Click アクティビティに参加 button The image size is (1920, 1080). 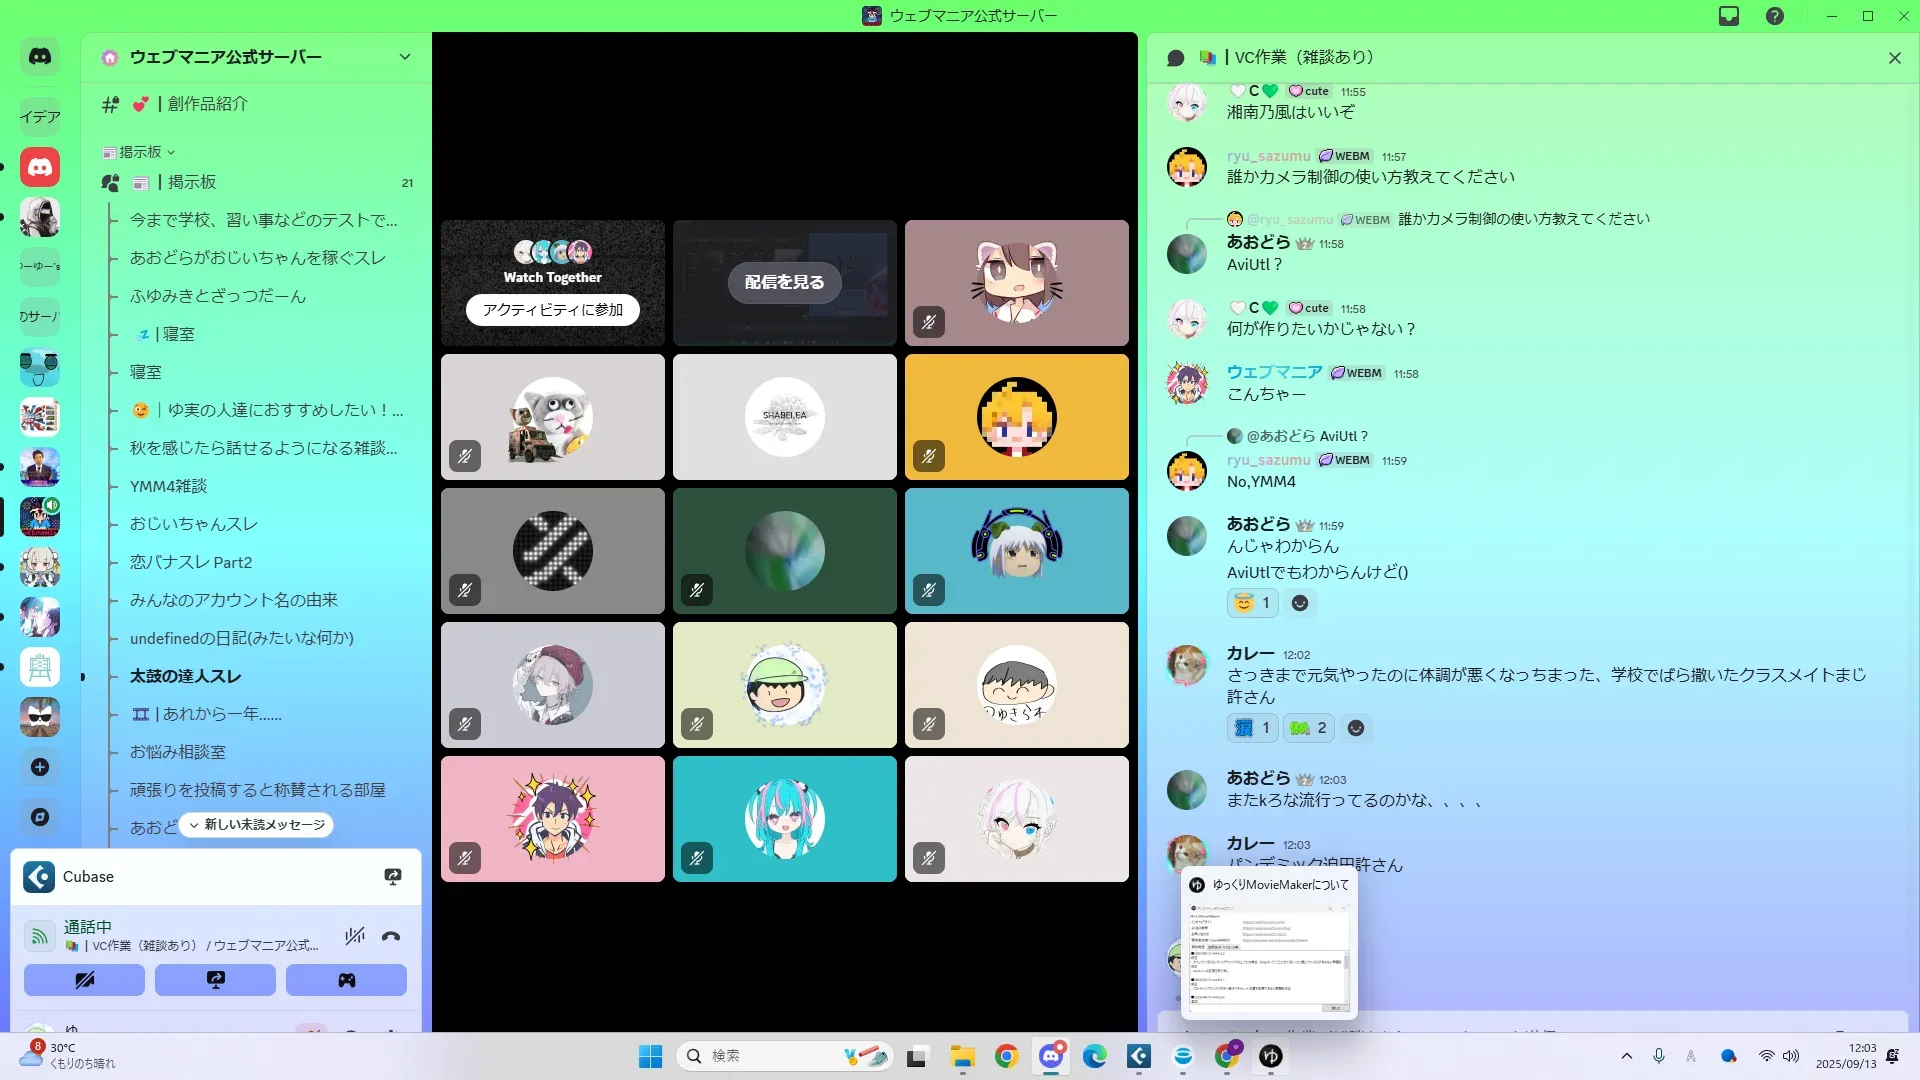[553, 310]
